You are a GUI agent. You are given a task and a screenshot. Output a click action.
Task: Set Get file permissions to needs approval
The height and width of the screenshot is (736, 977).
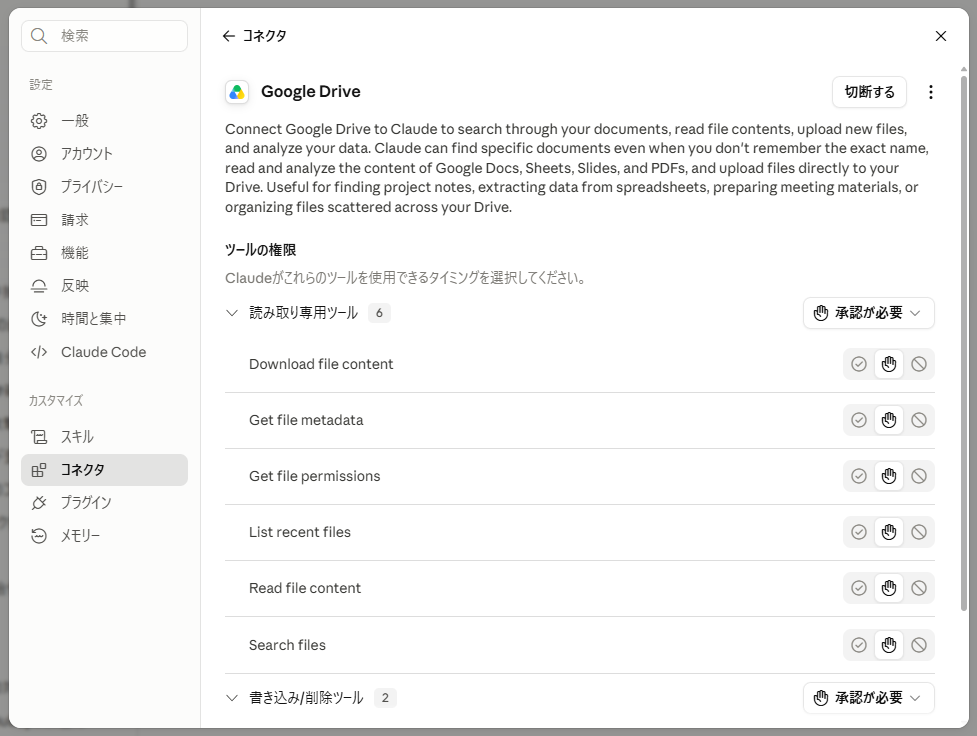click(x=889, y=476)
